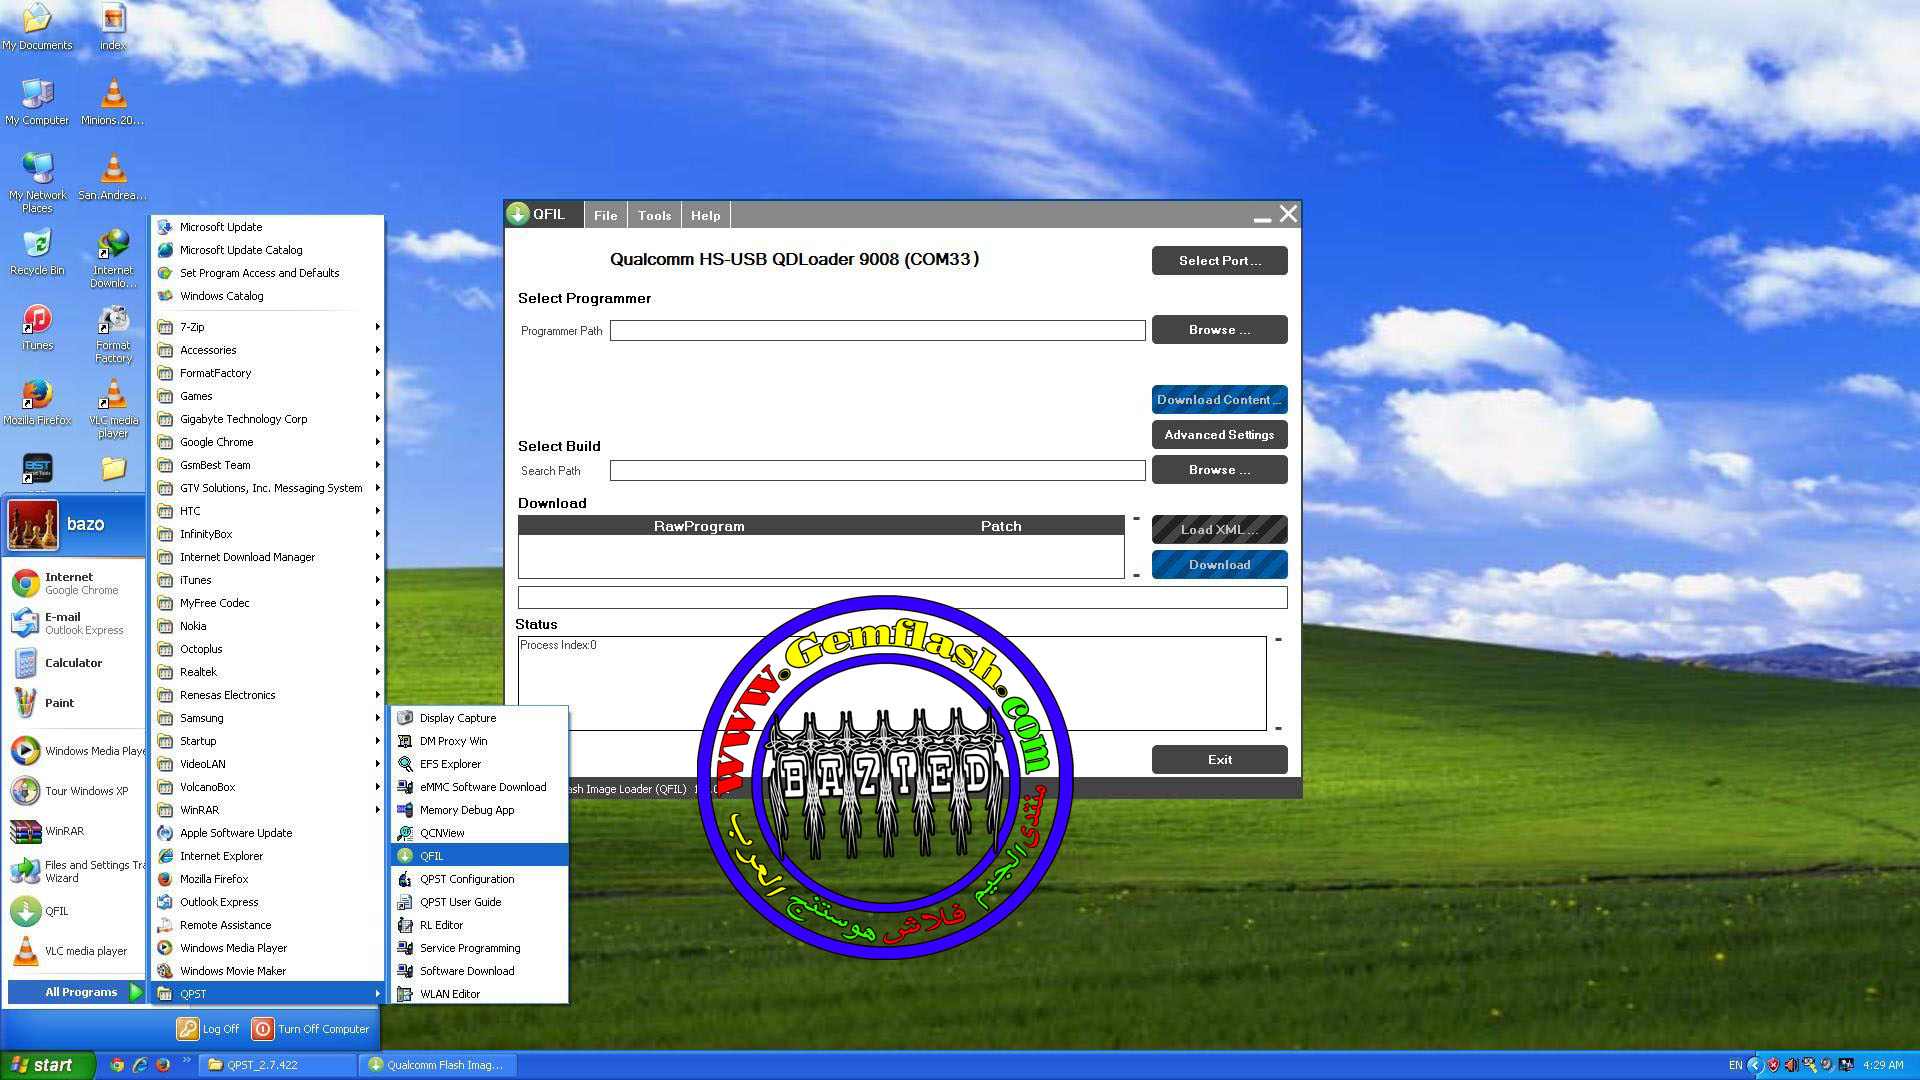Screen dimensions: 1920x1080
Task: Open the File menu in QFIL
Action: pyautogui.click(x=605, y=215)
